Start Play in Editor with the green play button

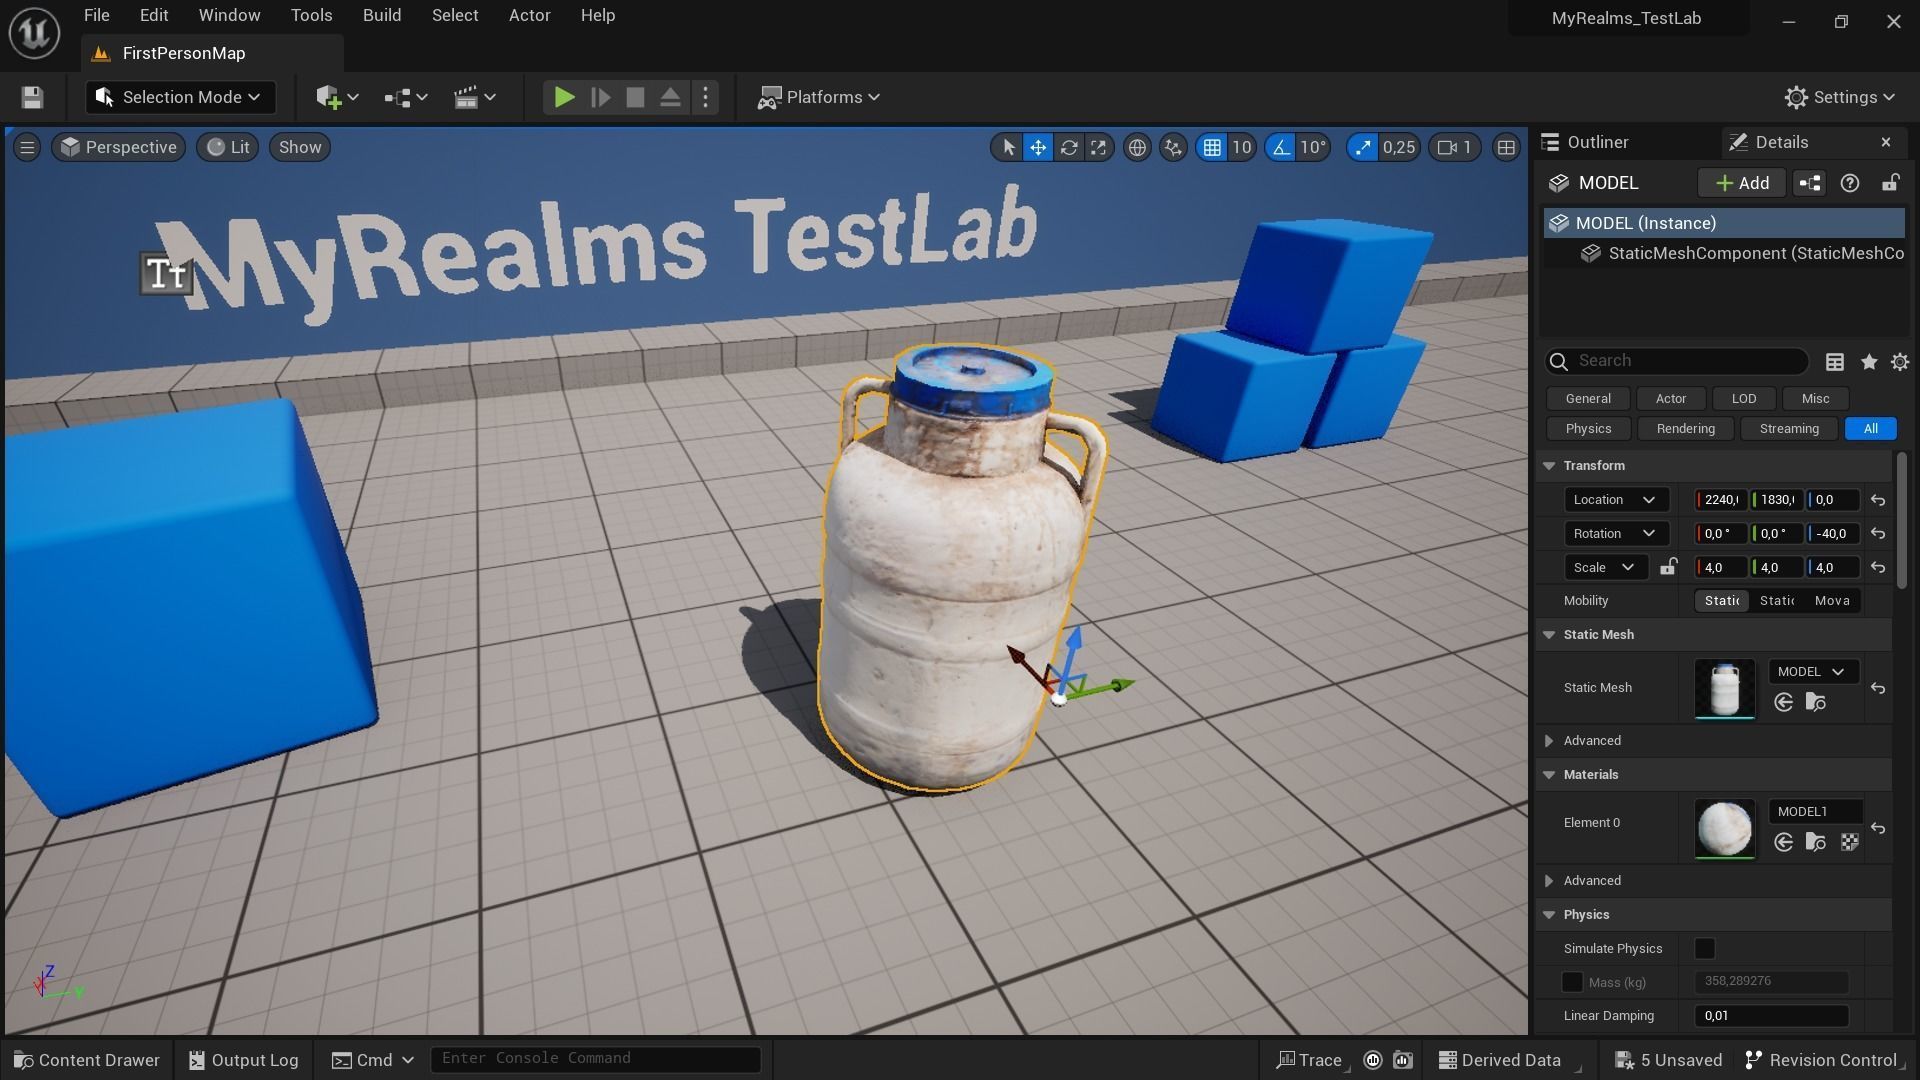(564, 97)
